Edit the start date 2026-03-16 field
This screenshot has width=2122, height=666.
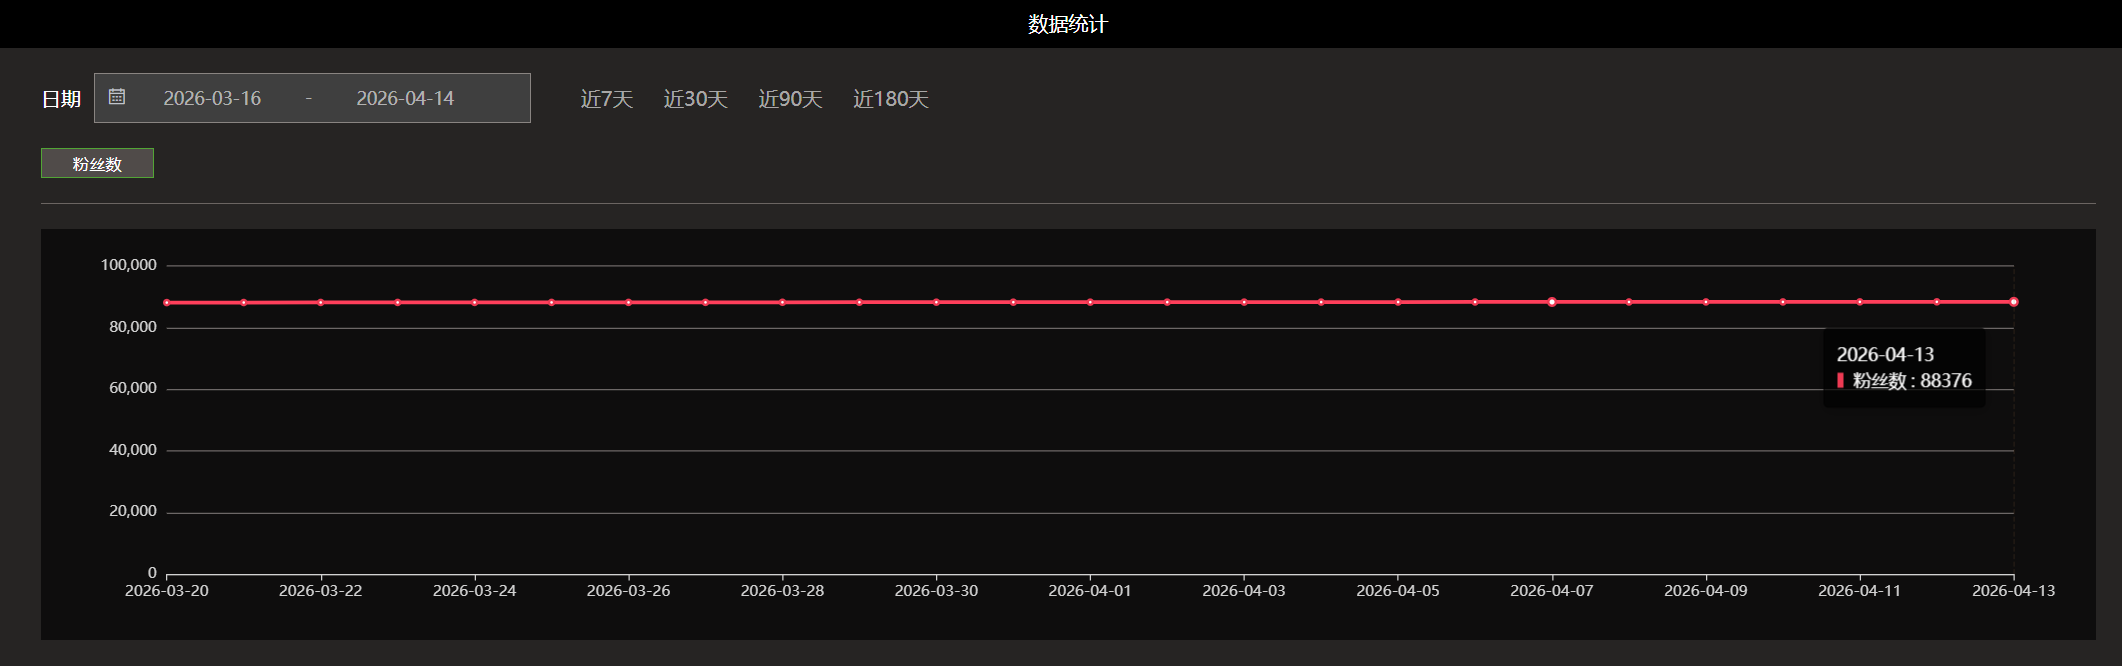tap(212, 98)
